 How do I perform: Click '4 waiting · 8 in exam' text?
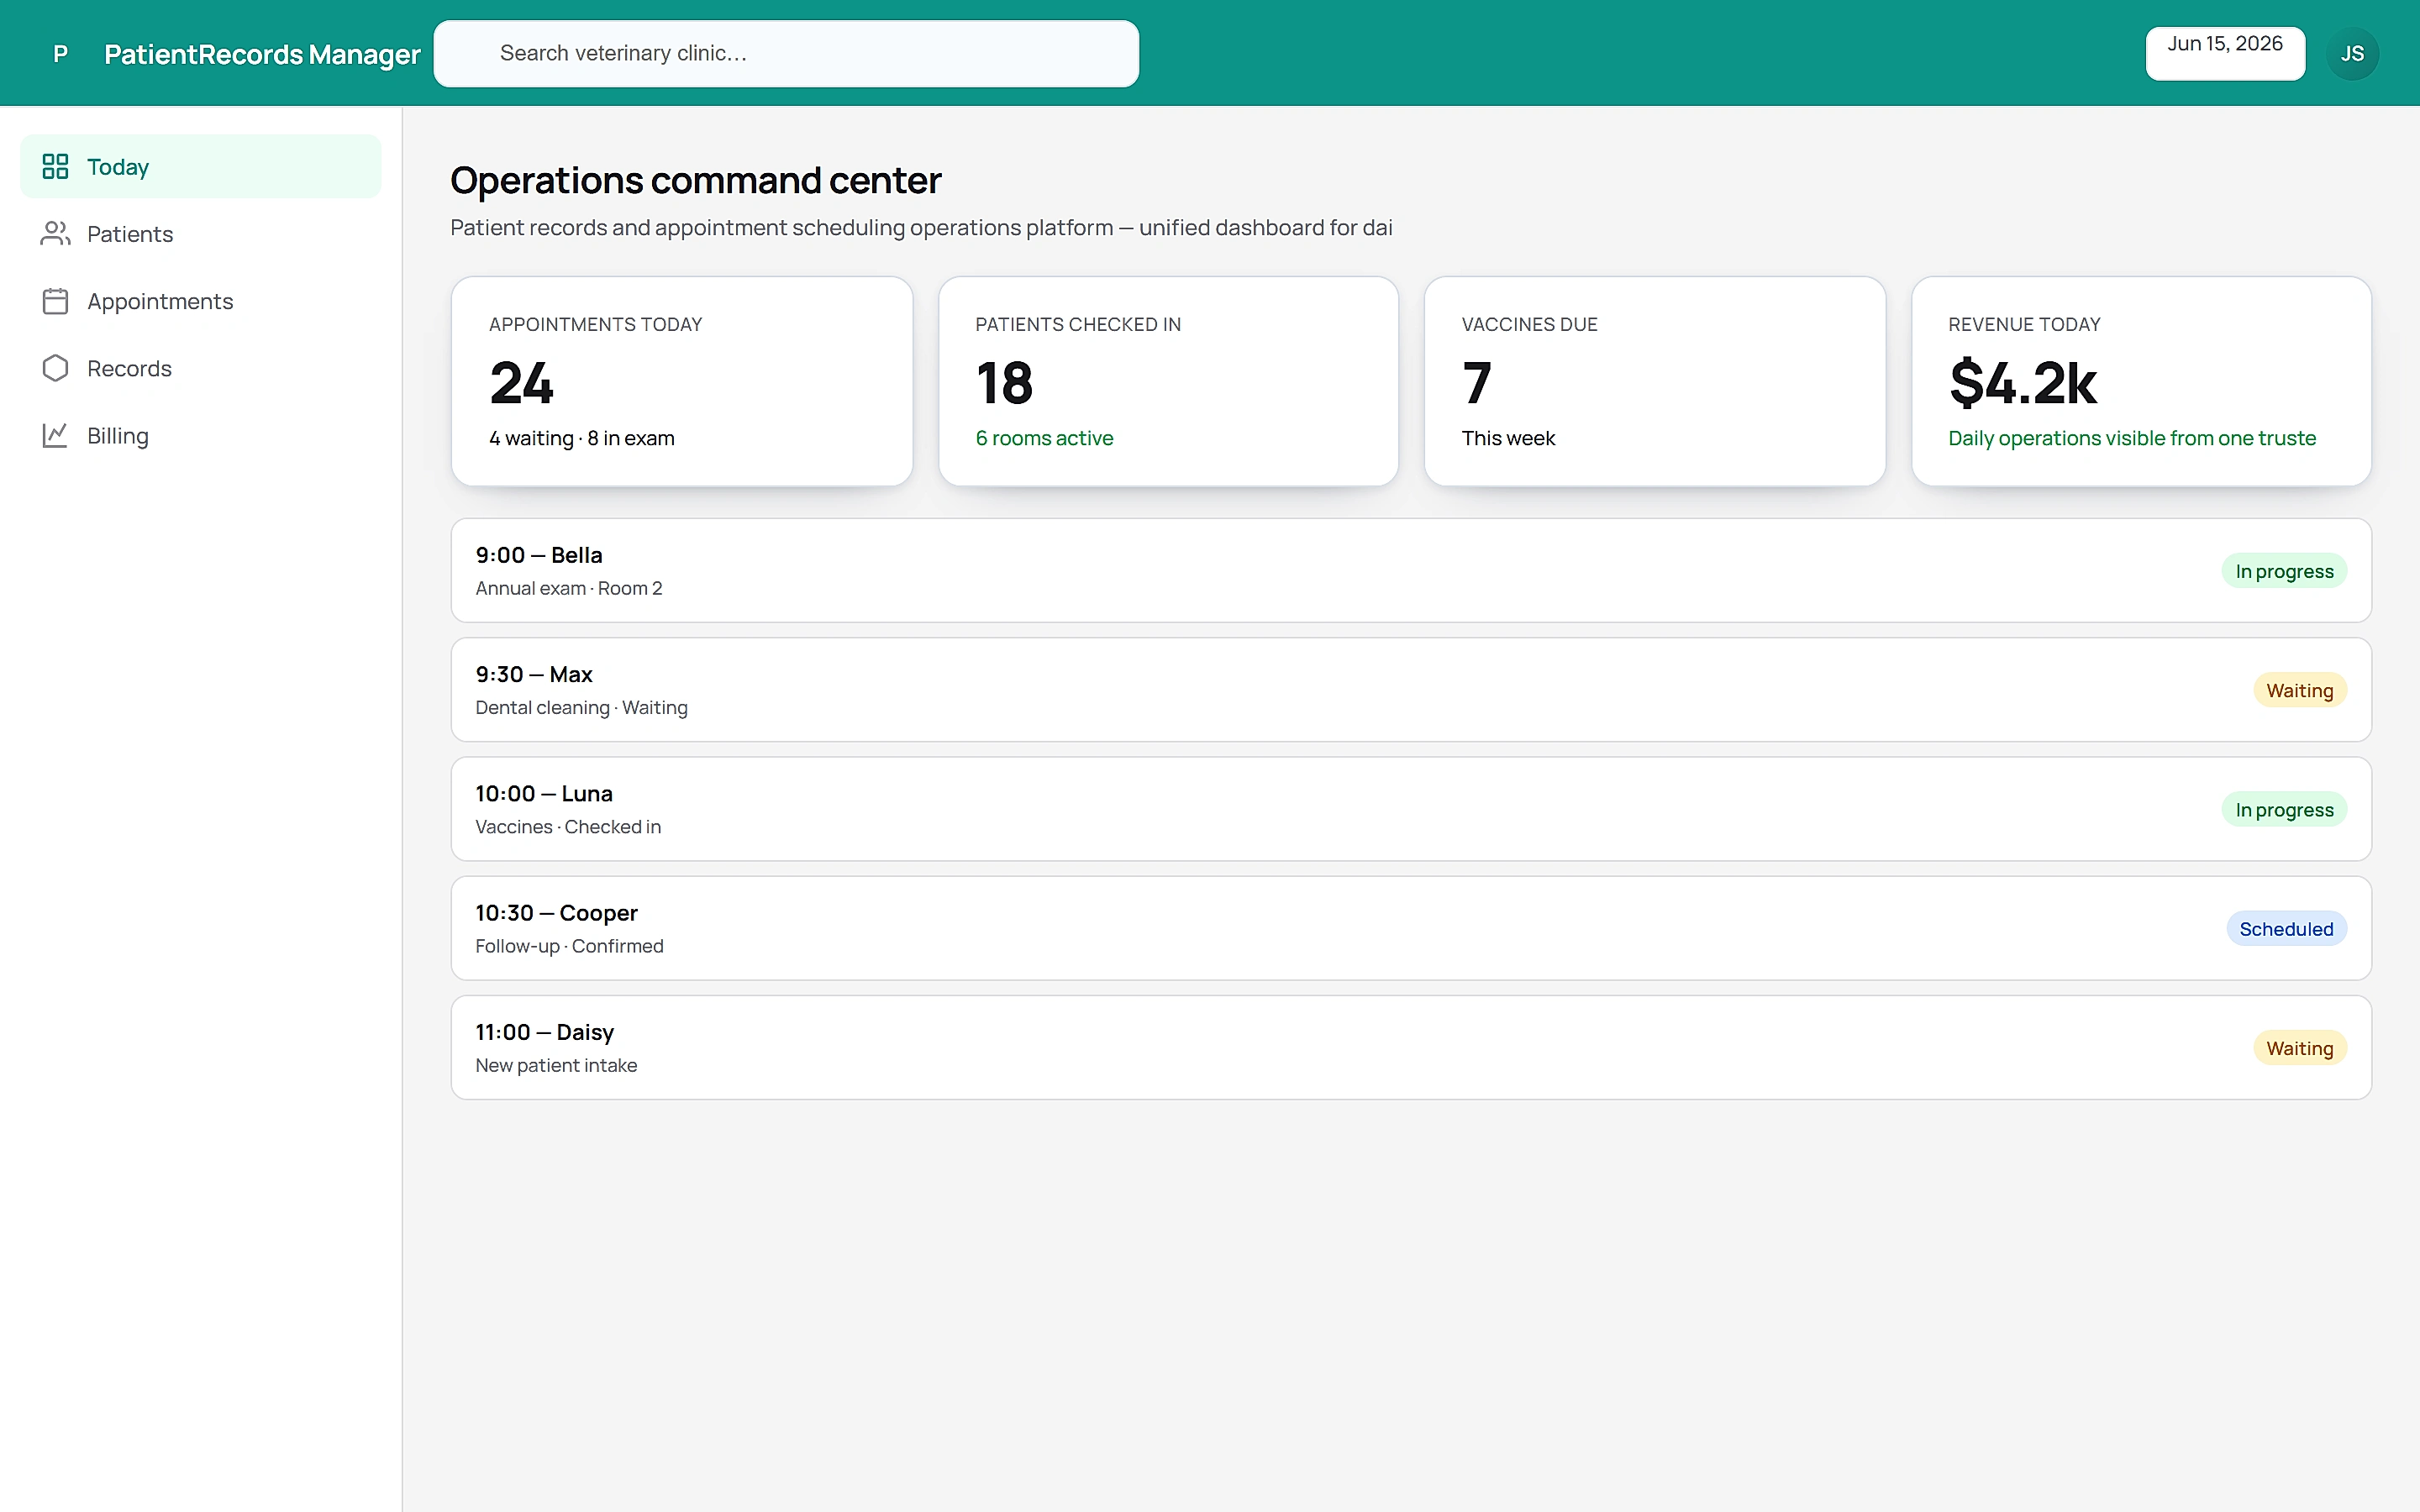pyautogui.click(x=582, y=438)
